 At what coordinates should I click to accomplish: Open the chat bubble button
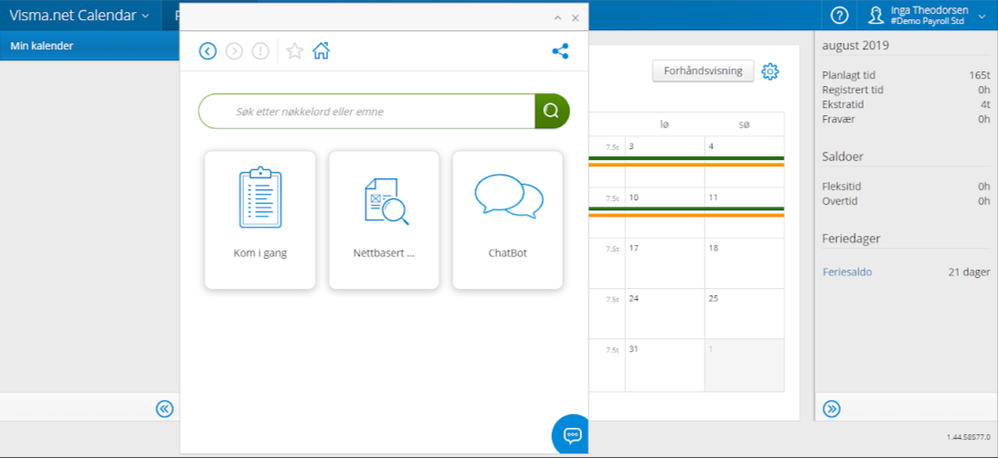572,435
